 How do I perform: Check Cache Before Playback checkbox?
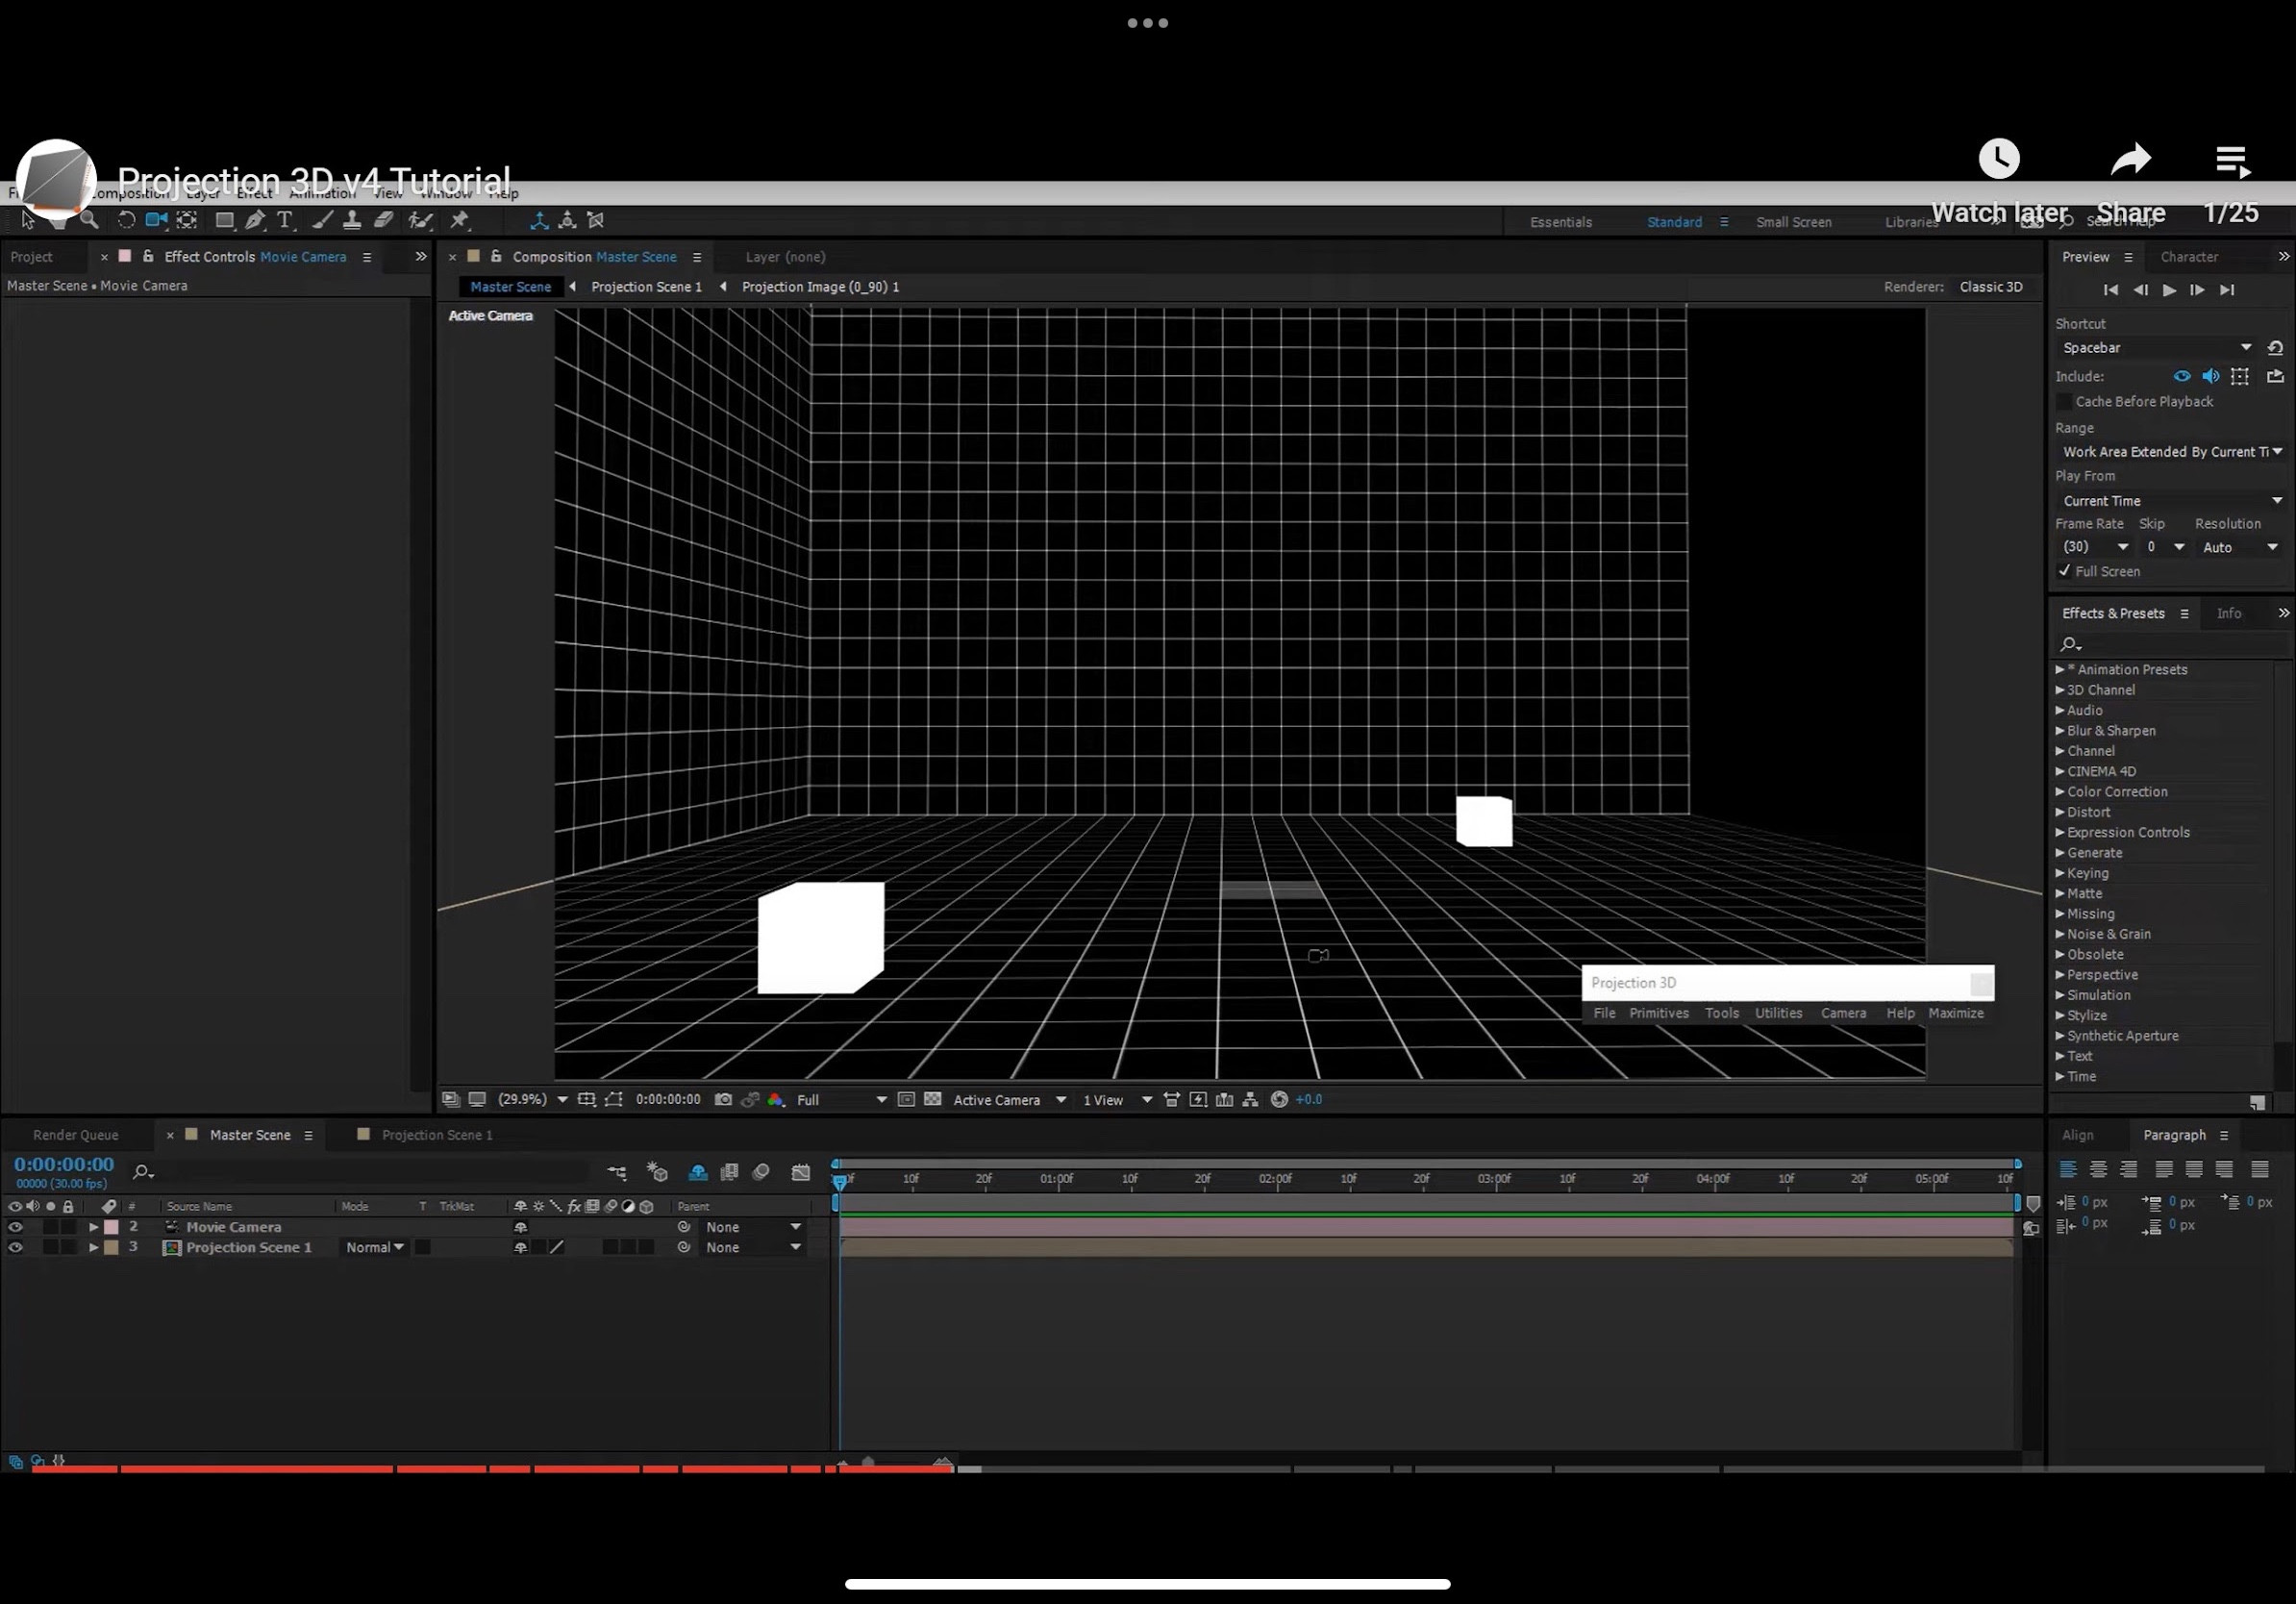[2064, 402]
